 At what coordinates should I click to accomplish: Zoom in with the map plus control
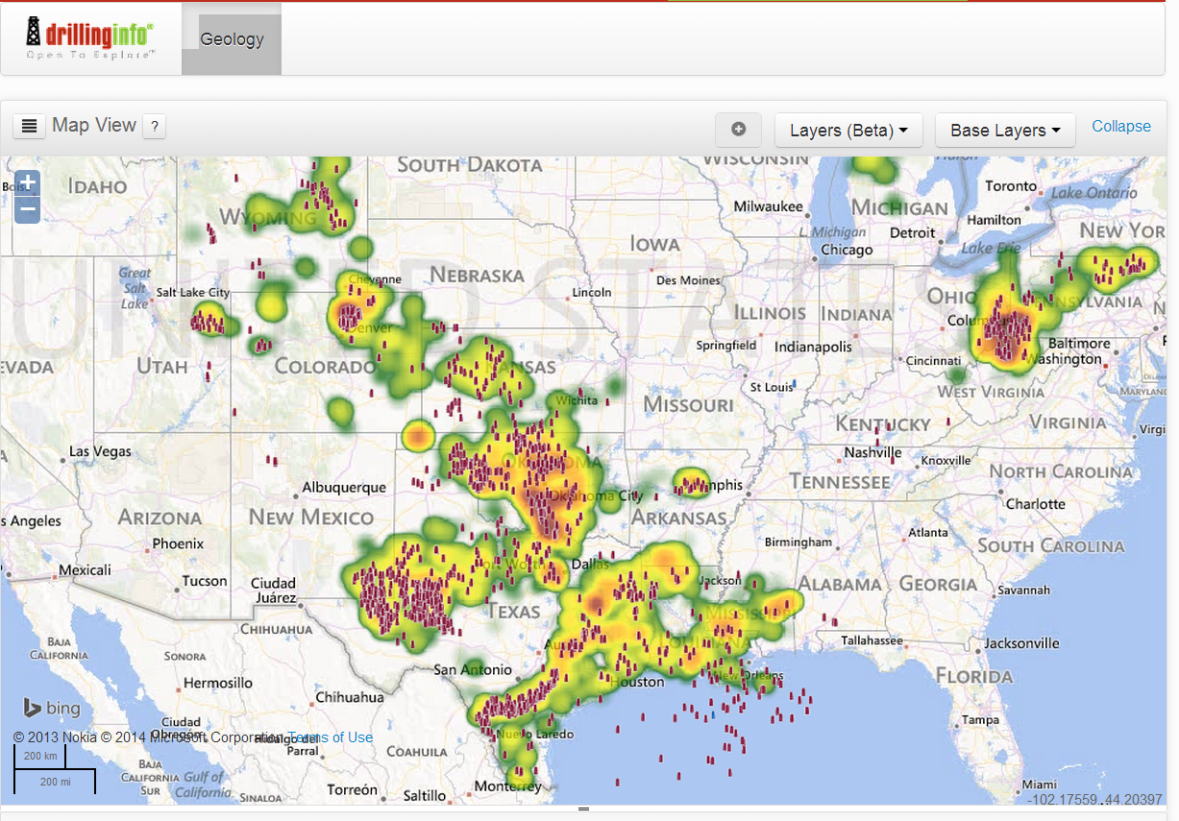27,183
